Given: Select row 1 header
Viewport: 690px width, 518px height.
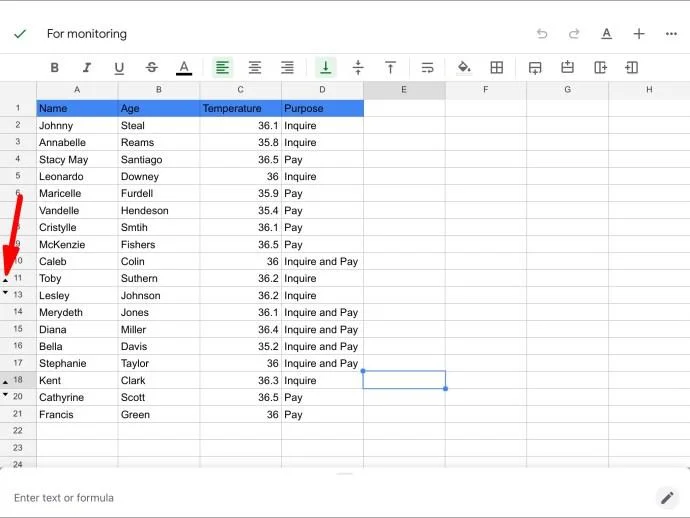Looking at the screenshot, I should (x=18, y=108).
